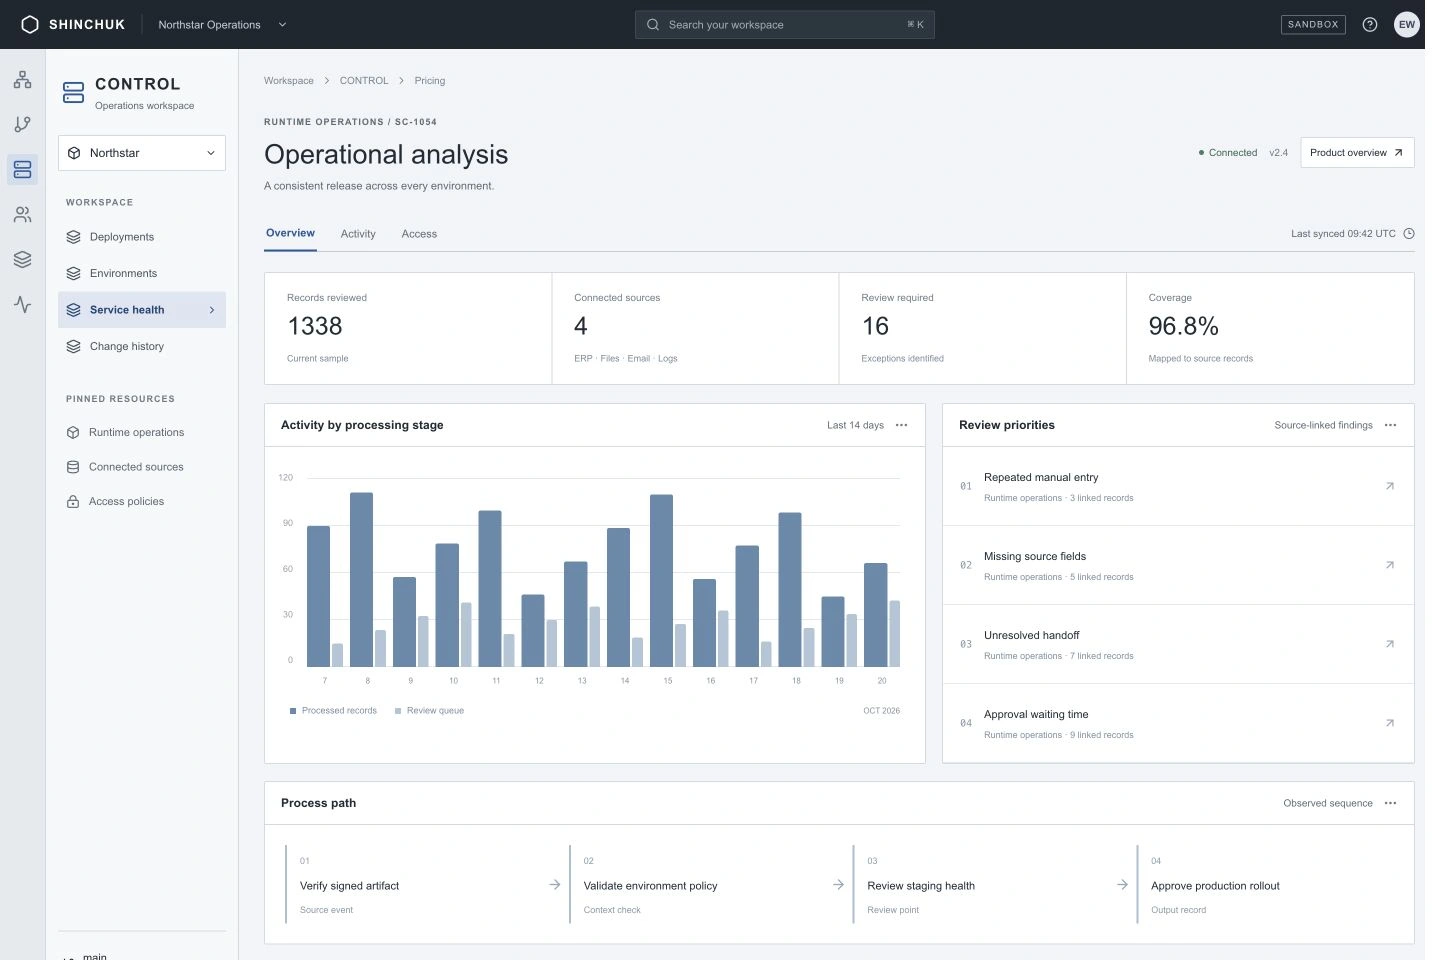Viewport: 1440px width, 960px height.
Task: Go to CONTROL breadcrumb
Action: coord(364,81)
